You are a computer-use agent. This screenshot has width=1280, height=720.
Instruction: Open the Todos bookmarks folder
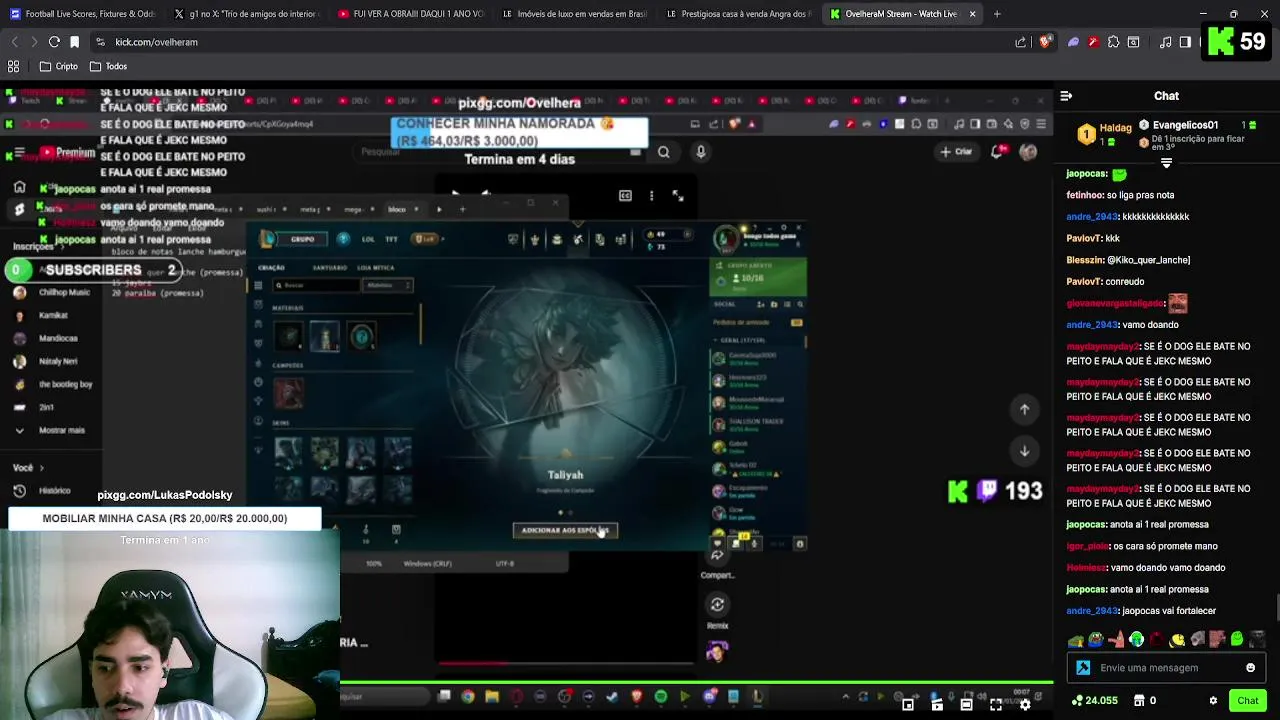click(108, 66)
